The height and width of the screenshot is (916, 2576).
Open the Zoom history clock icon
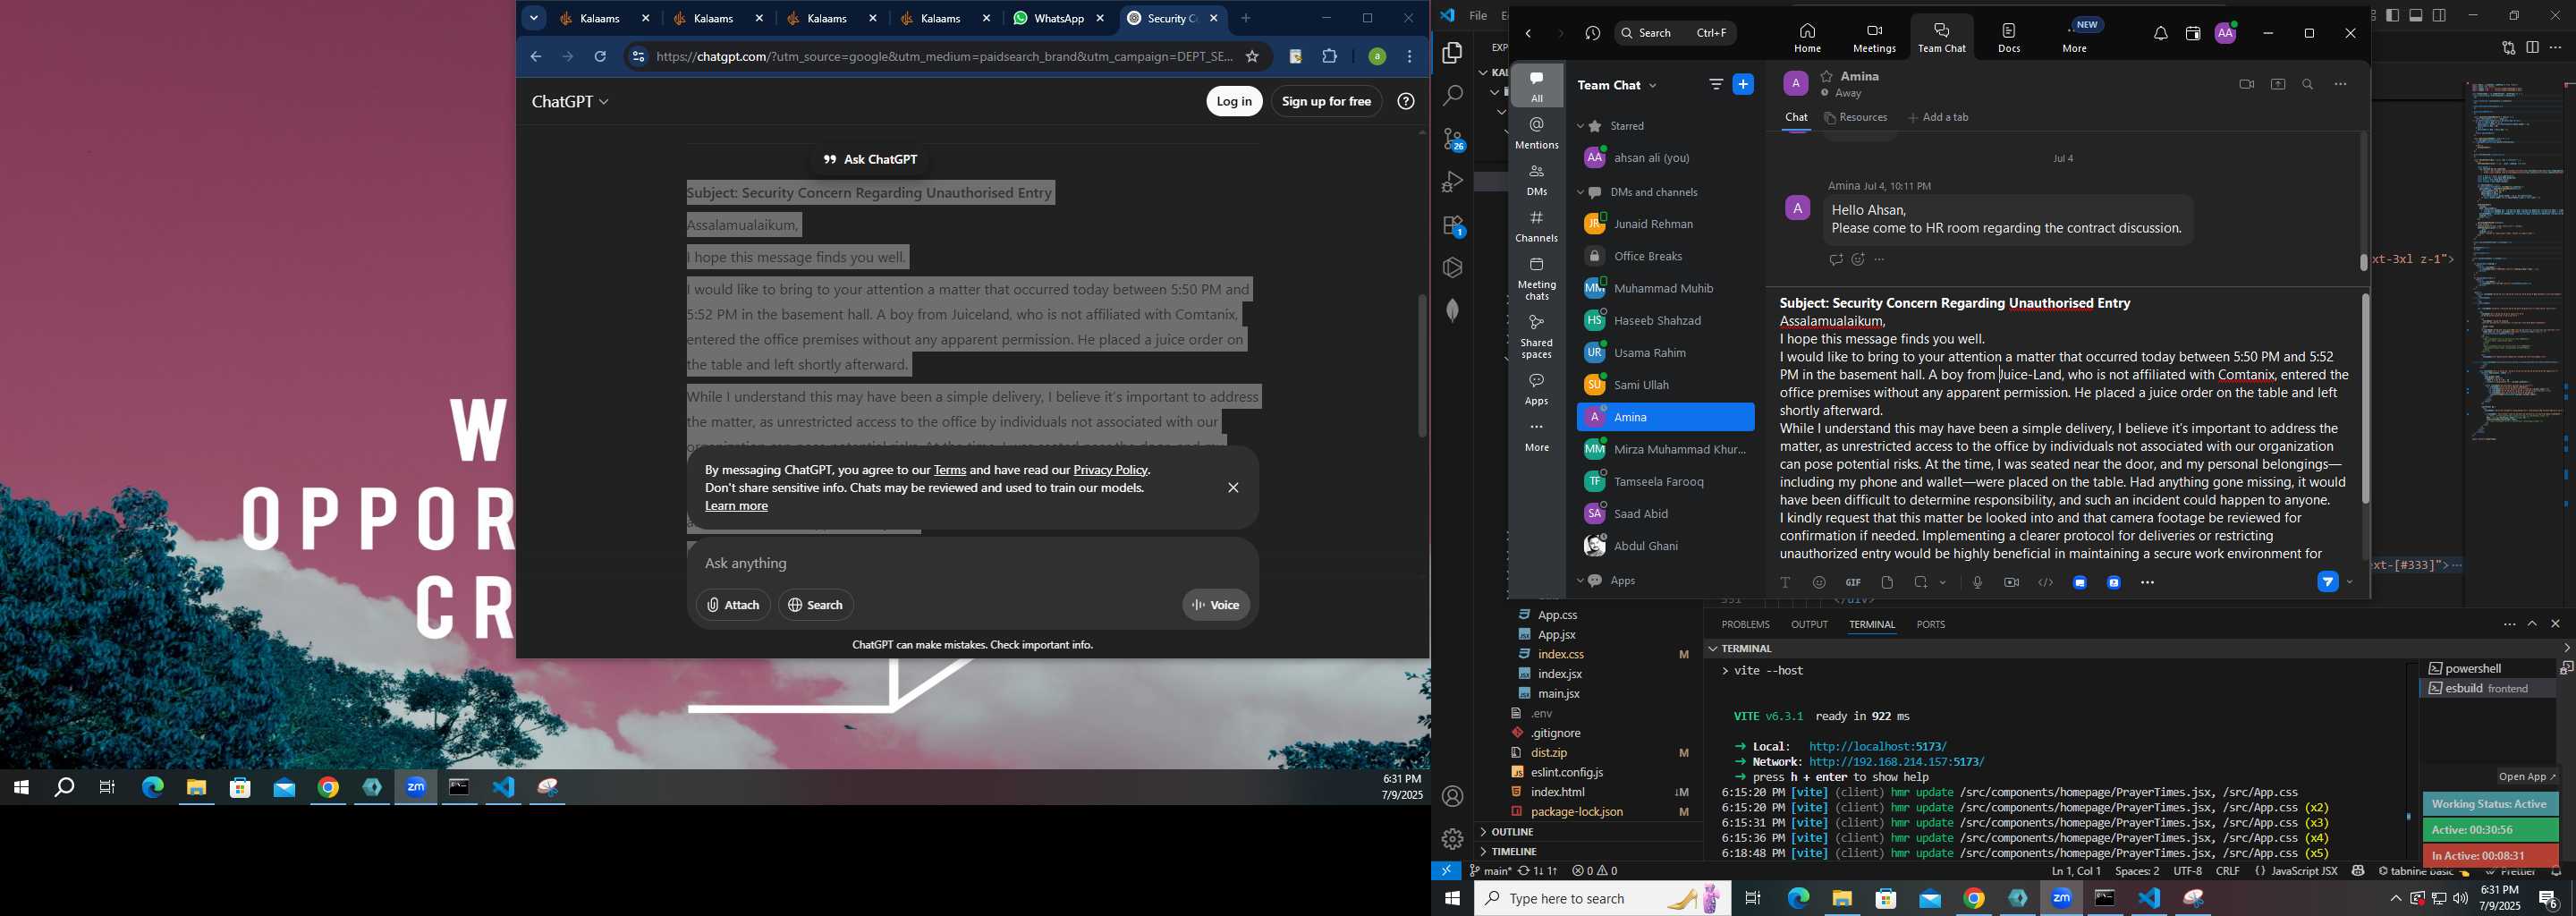click(x=1593, y=34)
